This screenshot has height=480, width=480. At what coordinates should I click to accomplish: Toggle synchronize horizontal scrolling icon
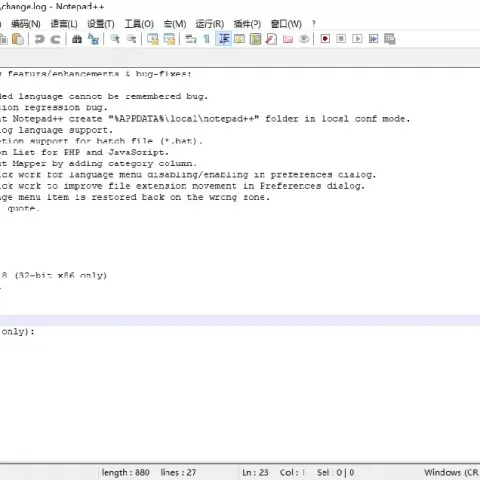coord(169,39)
